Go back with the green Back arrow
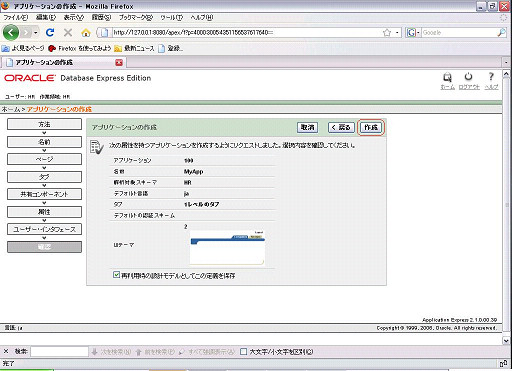The width and height of the screenshot is (512, 371). [11, 33]
